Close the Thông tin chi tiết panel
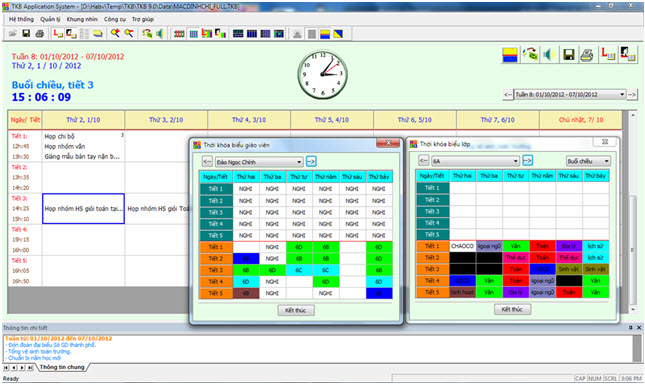Image resolution: width=645 pixels, height=384 pixels. tap(639, 328)
